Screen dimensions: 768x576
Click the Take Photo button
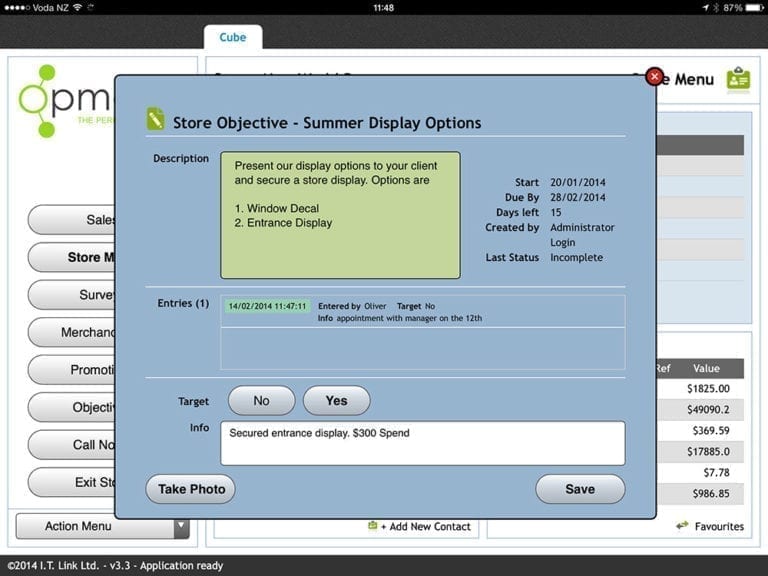tap(191, 489)
